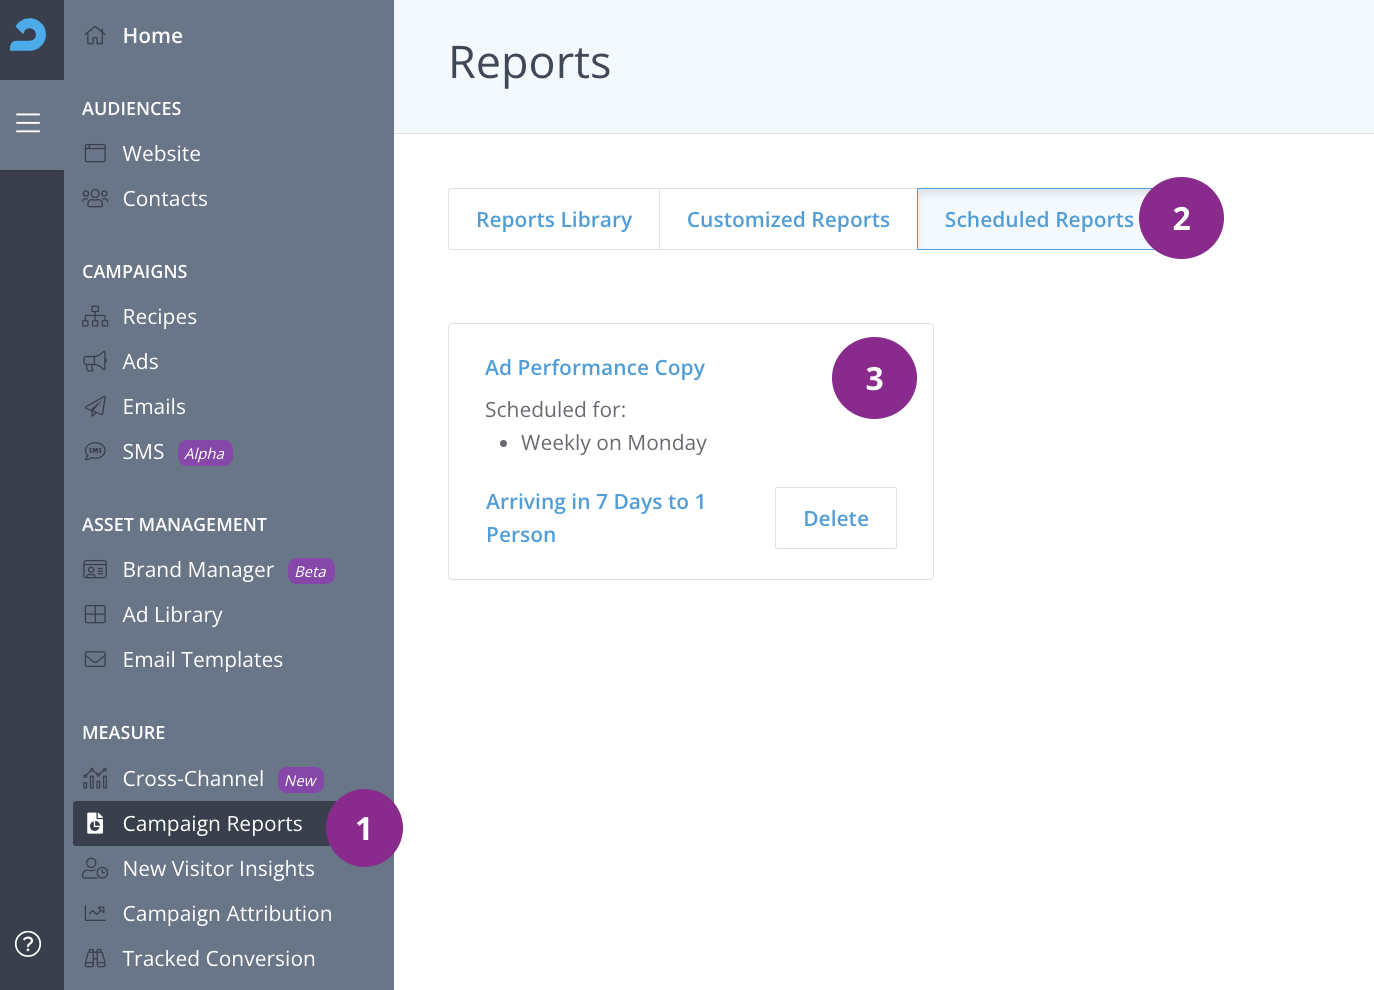Click the Arriving in 7 Days link
Viewport: 1374px width, 990px height.
point(596,518)
